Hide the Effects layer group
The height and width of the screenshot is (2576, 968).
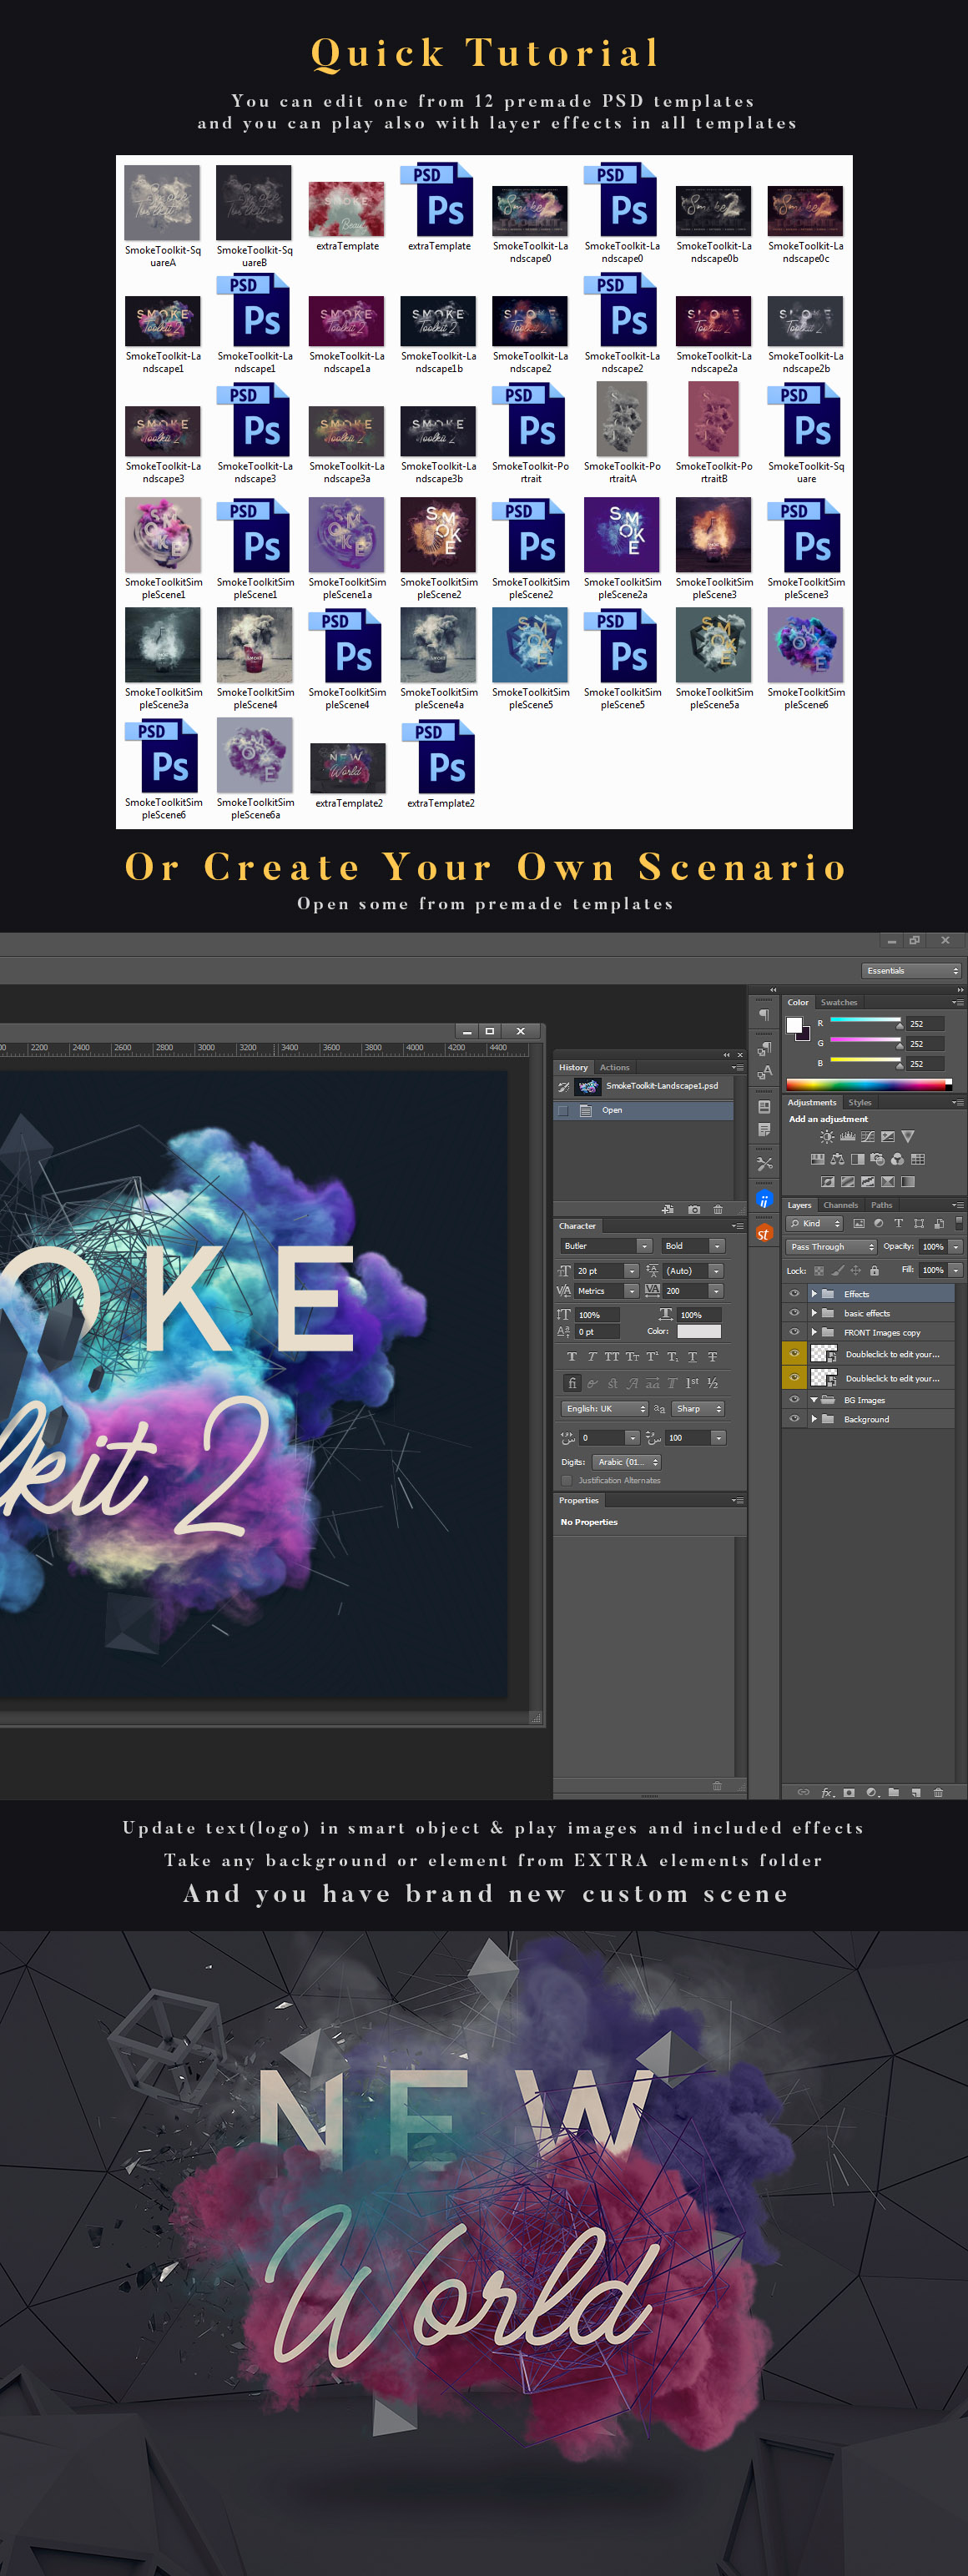point(794,1294)
